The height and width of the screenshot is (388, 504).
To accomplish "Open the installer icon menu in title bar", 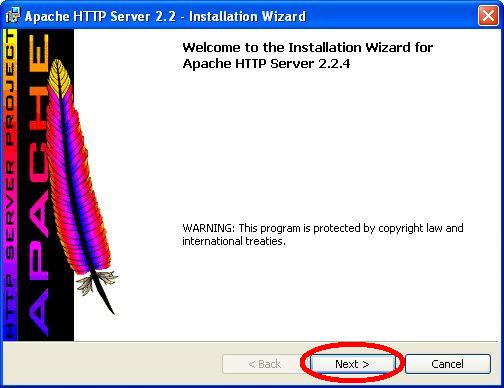I will pos(13,16).
